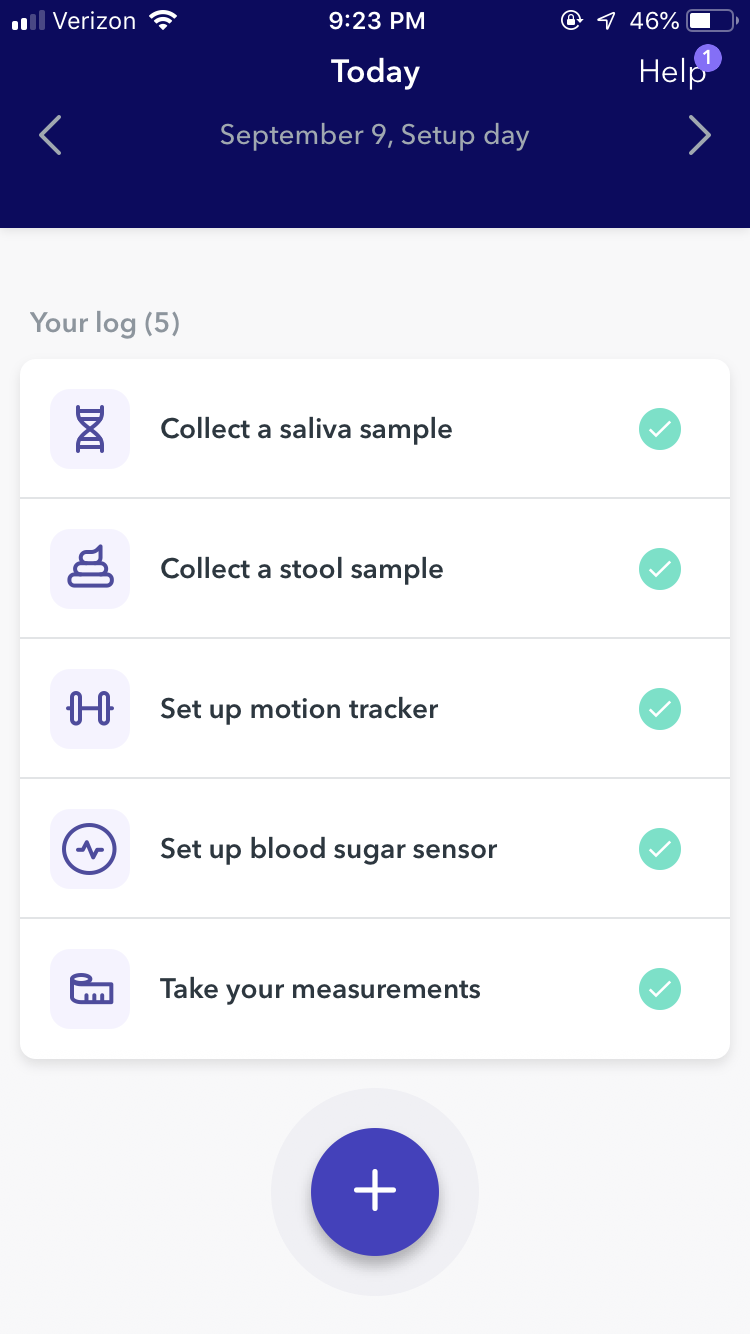
Task: Go to previous day with left chevron
Action: click(x=50, y=135)
